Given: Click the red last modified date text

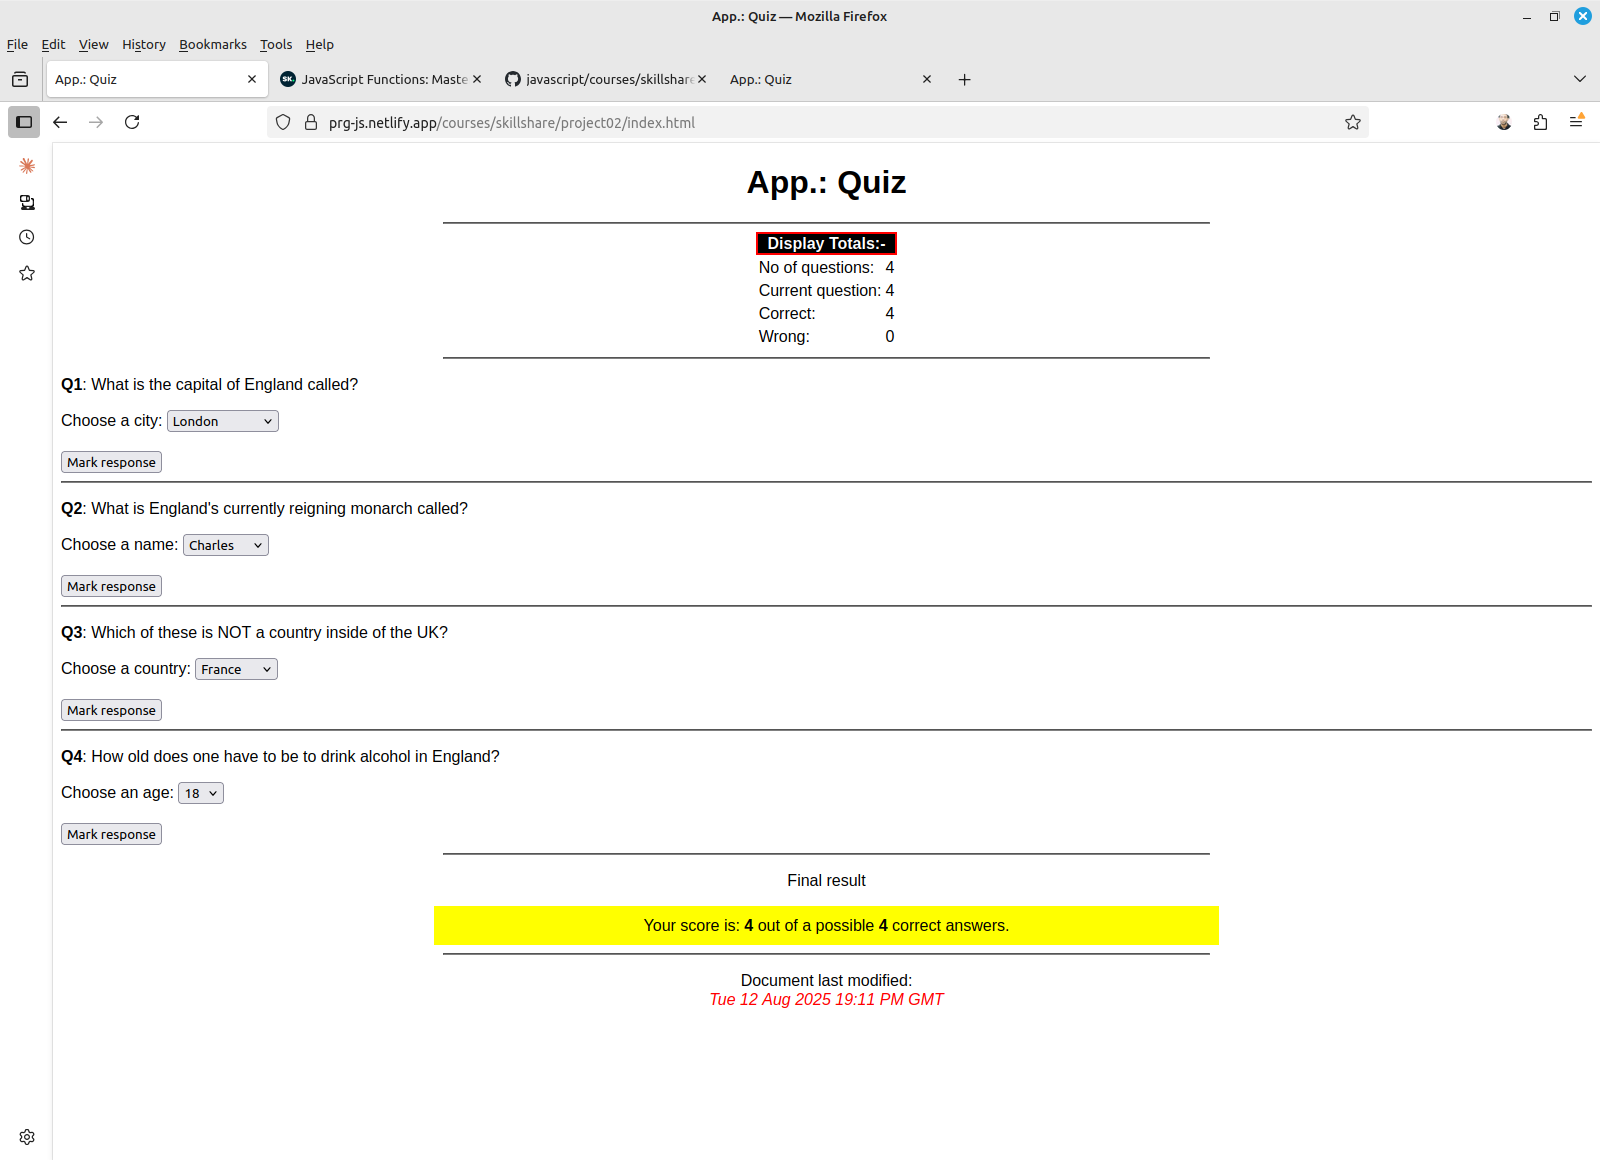Looking at the screenshot, I should click(826, 1000).
